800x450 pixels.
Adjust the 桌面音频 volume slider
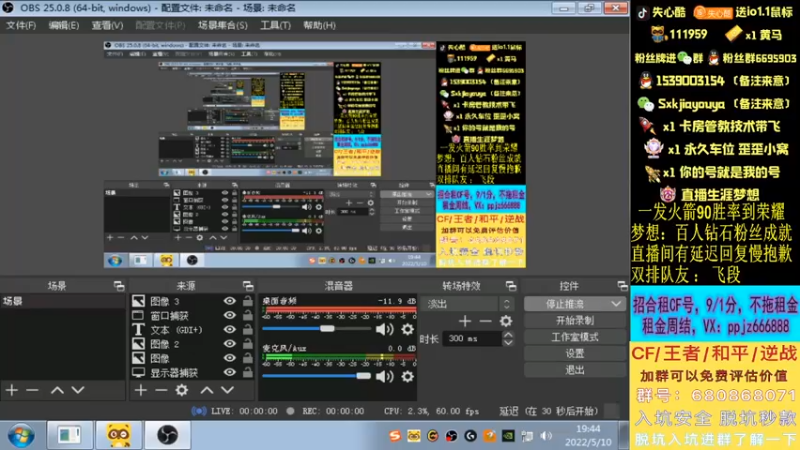pos(317,329)
